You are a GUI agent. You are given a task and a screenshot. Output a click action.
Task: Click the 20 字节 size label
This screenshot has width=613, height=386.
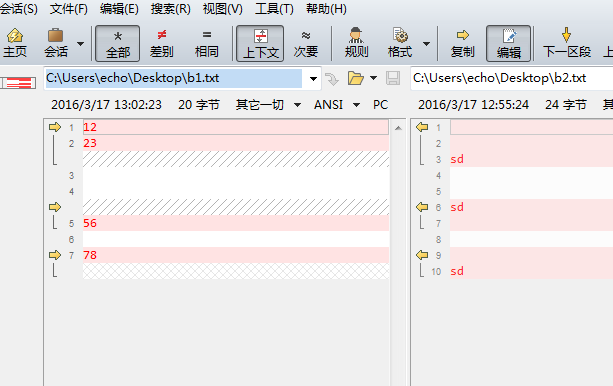click(x=199, y=105)
